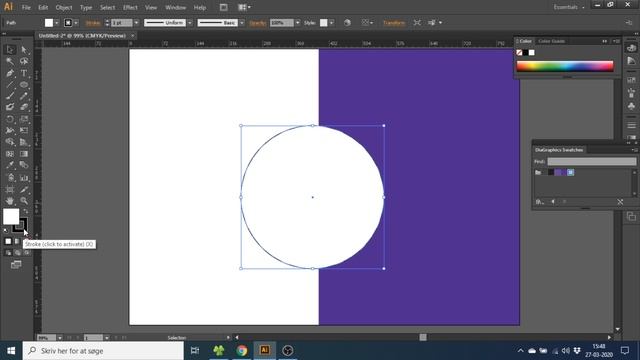This screenshot has height=360, width=640.
Task: Select the Symbol Sprayer tool
Action: tap(10, 178)
